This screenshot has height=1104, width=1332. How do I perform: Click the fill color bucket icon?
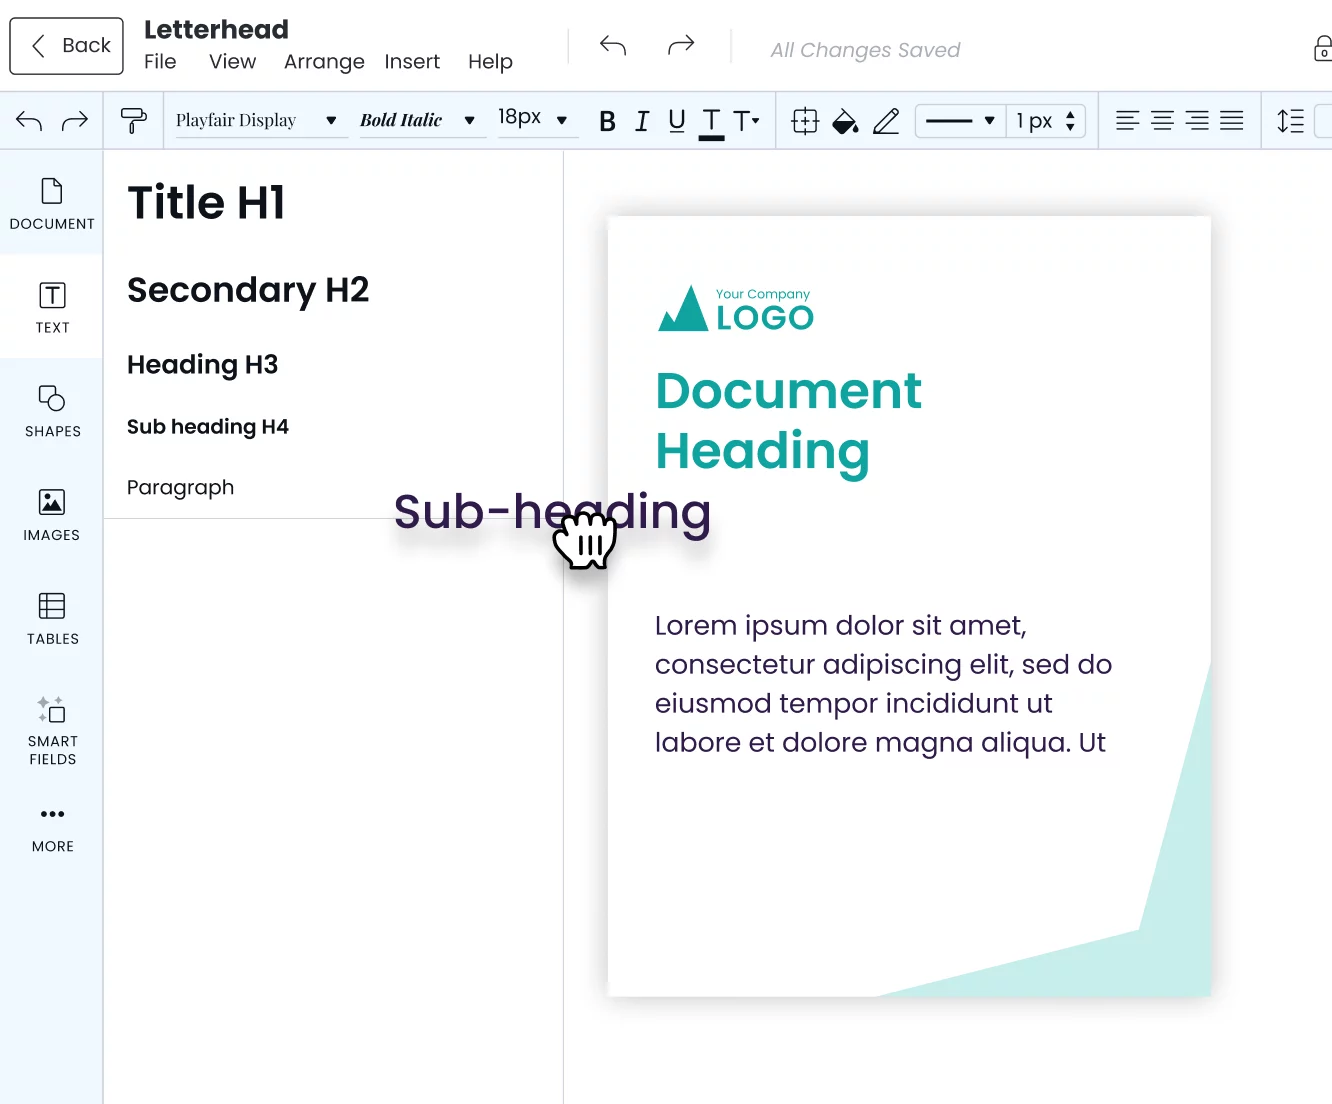tap(845, 121)
